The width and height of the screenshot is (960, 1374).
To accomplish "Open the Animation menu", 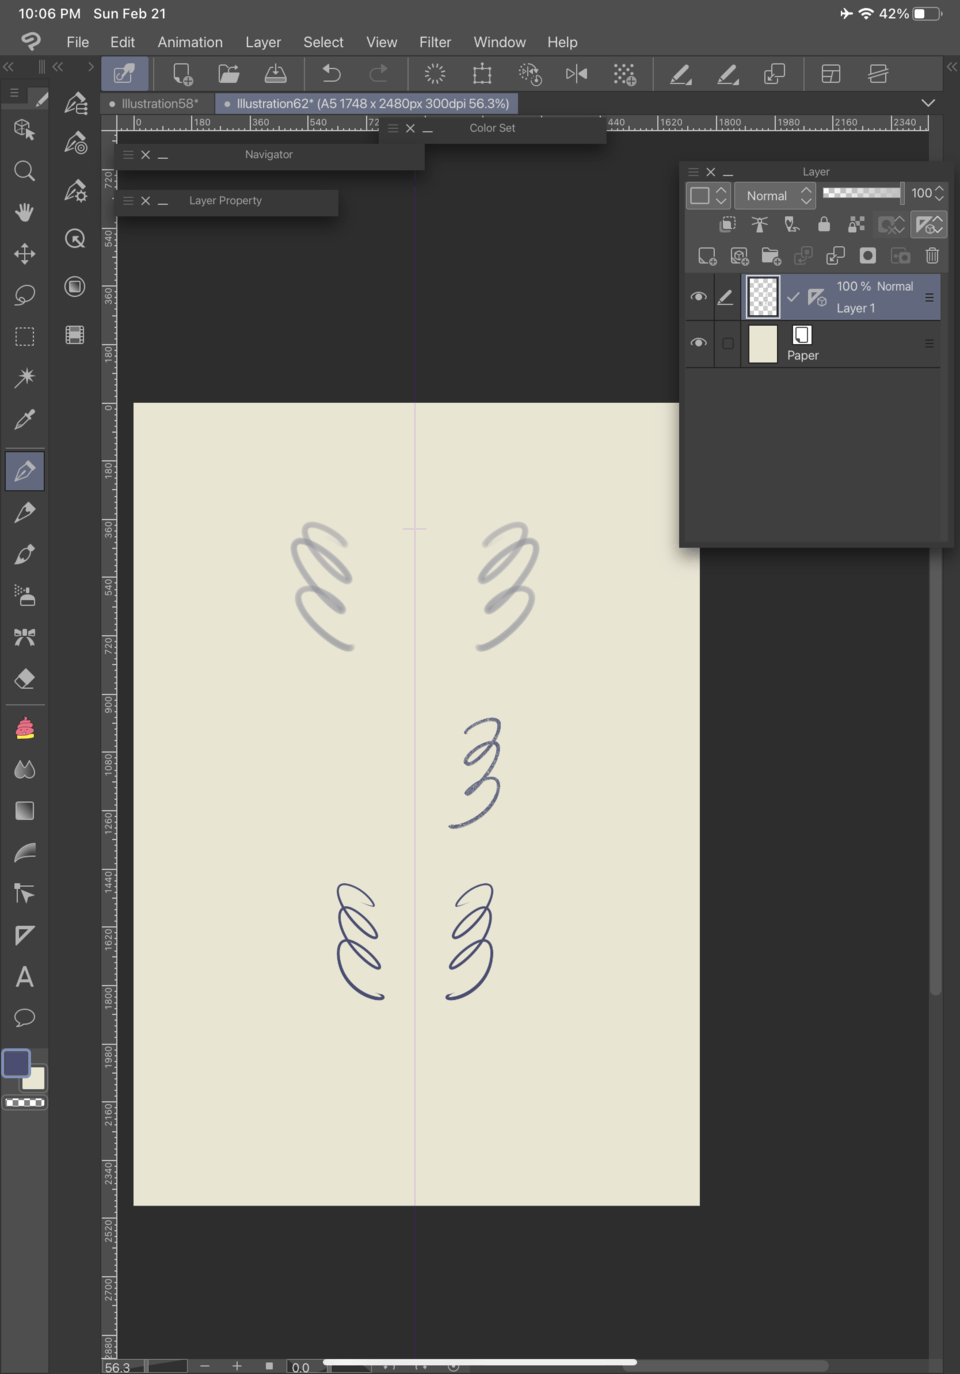I will point(190,42).
